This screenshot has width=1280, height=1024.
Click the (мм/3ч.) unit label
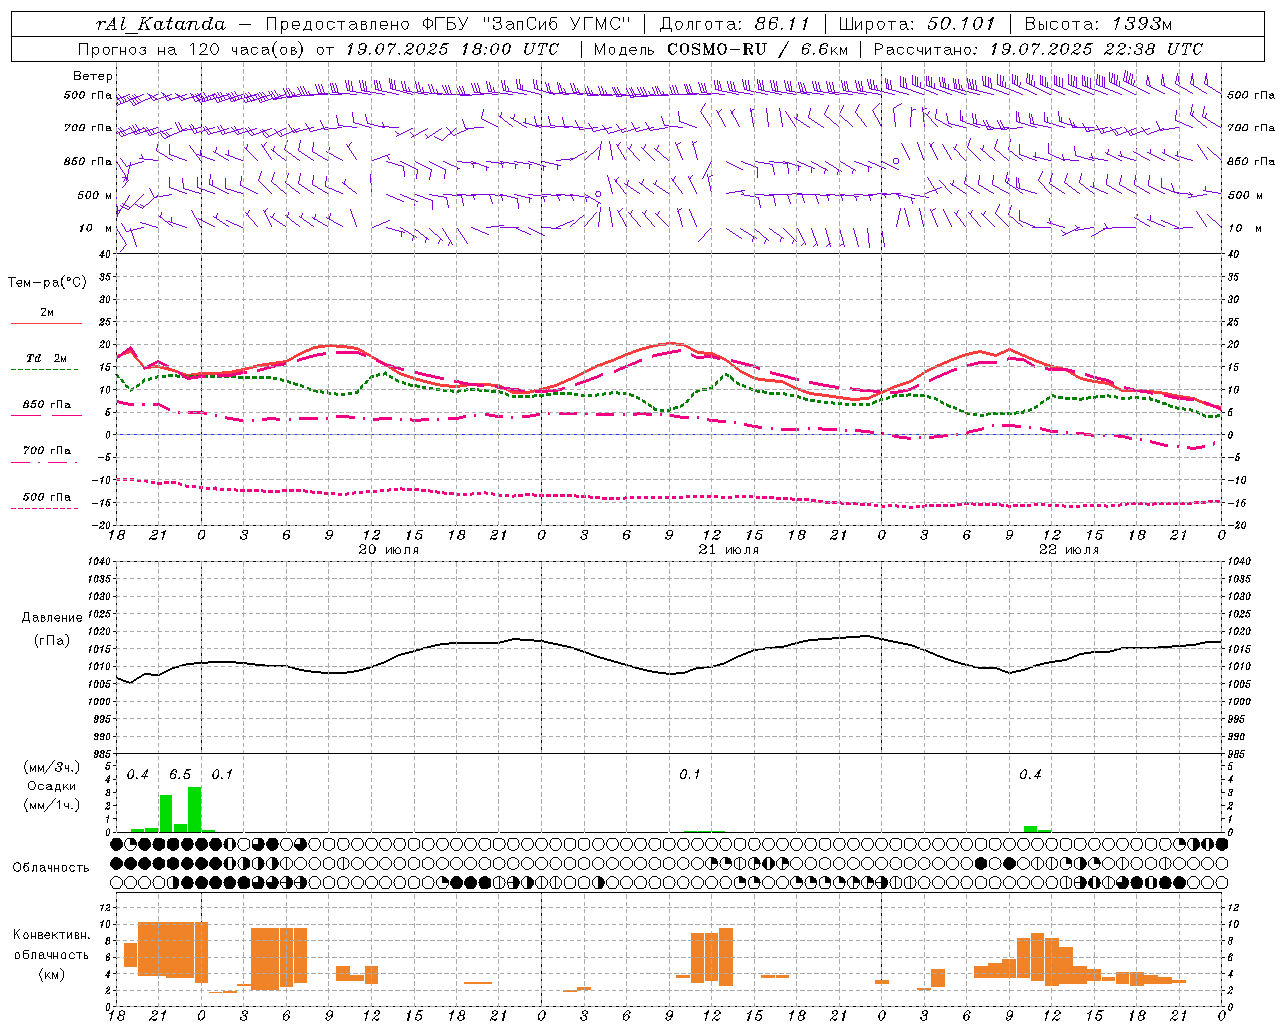(x=52, y=767)
